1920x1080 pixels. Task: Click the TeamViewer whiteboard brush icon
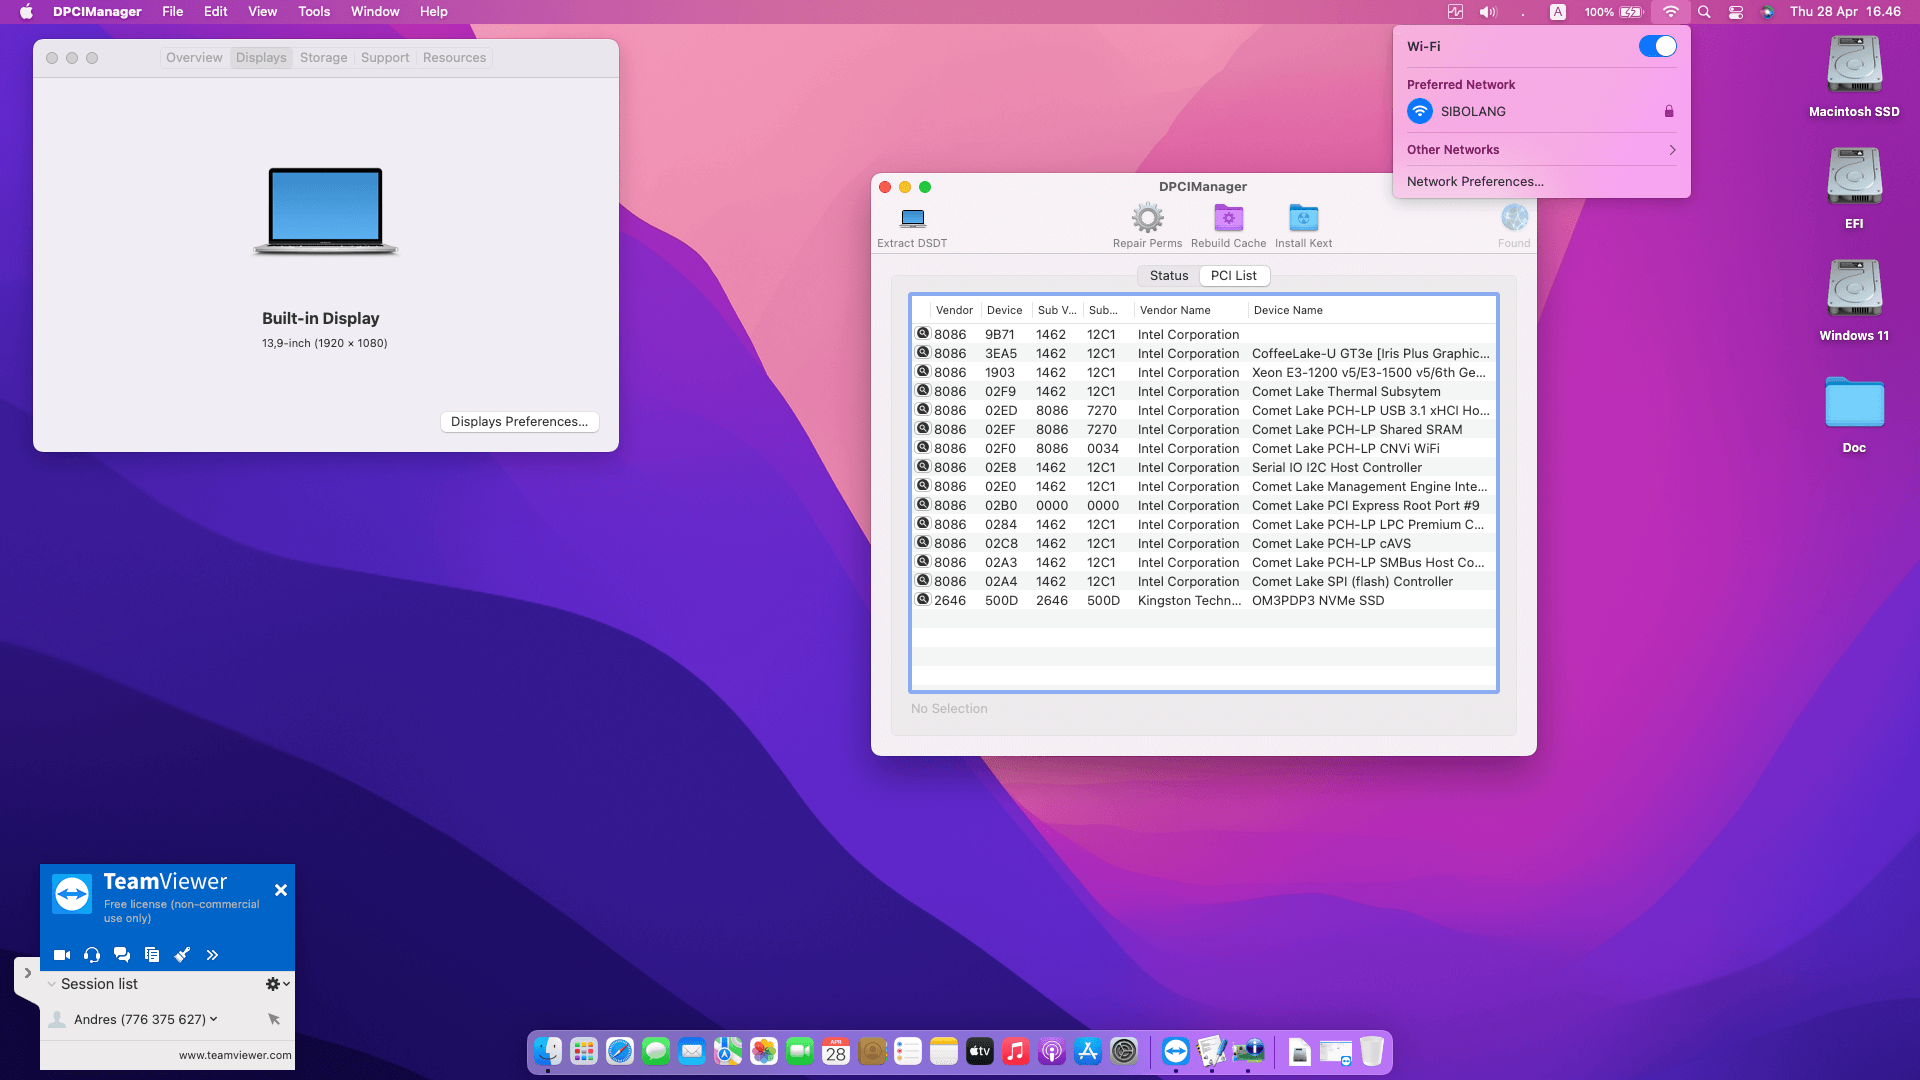click(182, 955)
